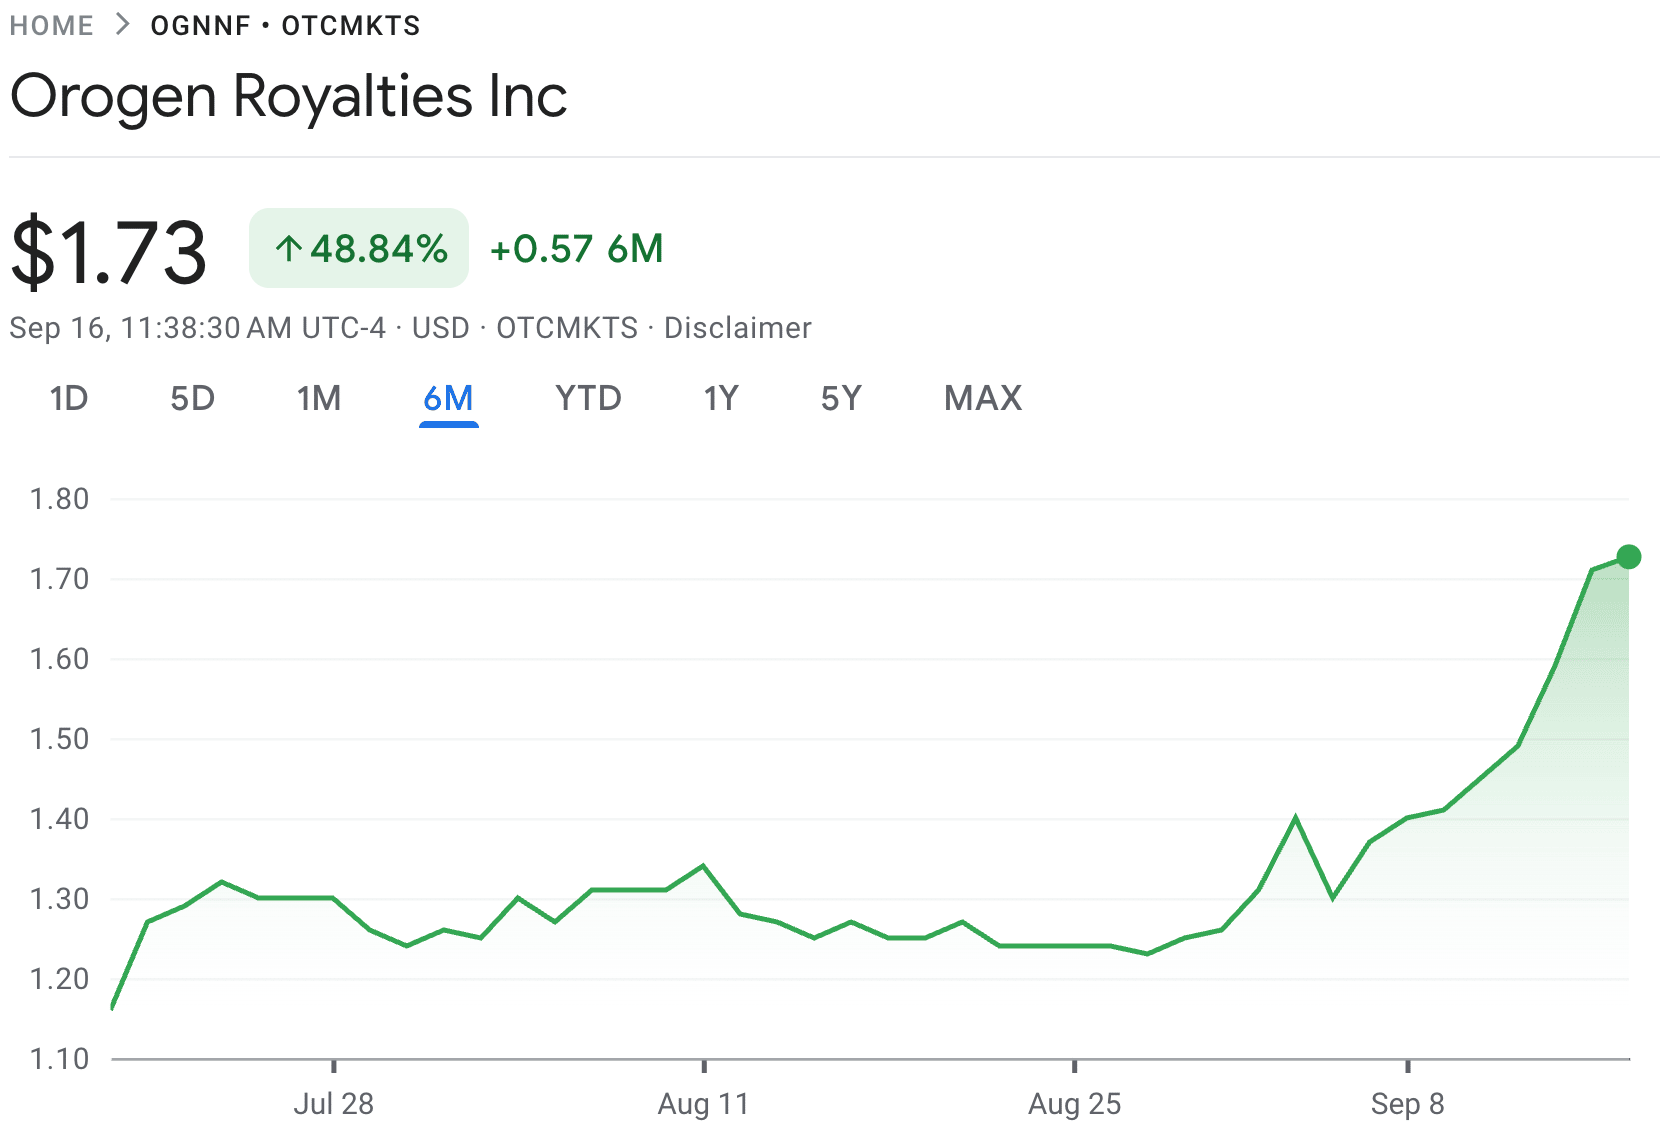Switch to the 1D range tab

(x=69, y=399)
